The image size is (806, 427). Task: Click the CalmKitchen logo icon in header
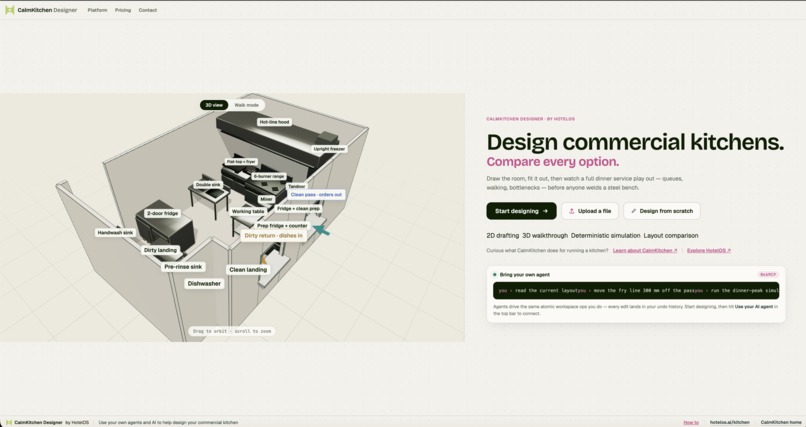pos(9,10)
